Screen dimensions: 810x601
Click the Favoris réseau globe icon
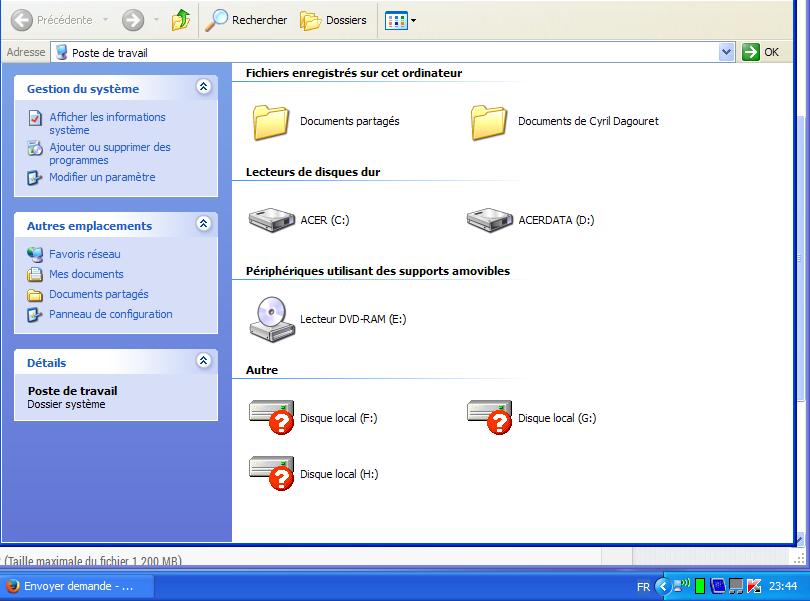point(35,254)
